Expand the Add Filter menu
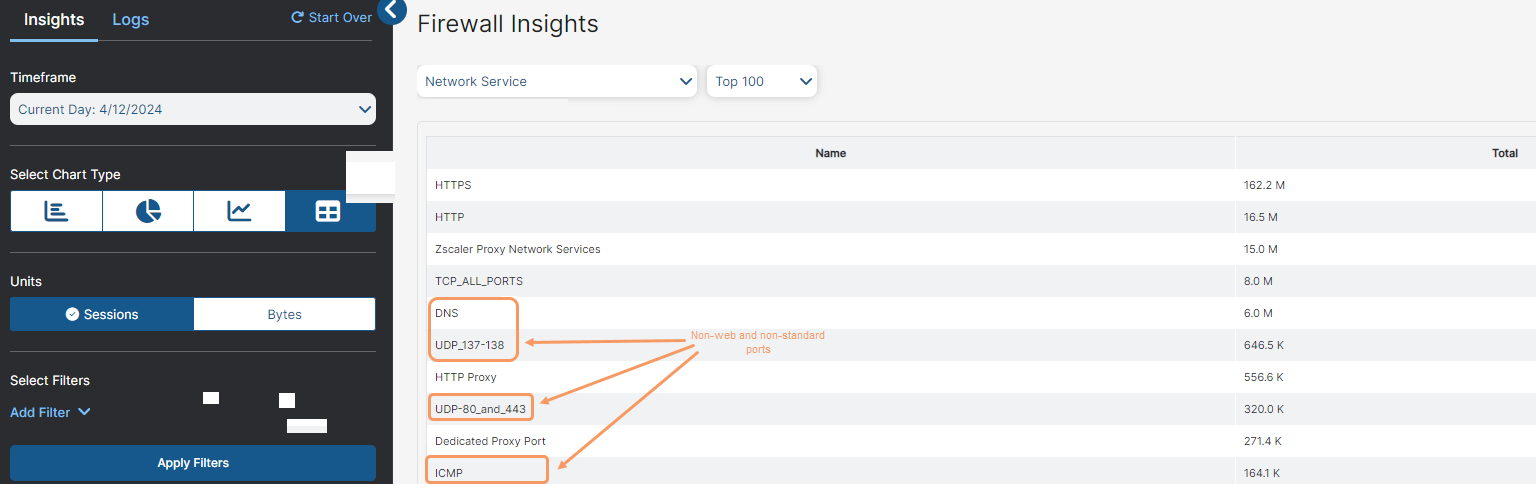Screen dimensions: 1536x484 click(50, 412)
